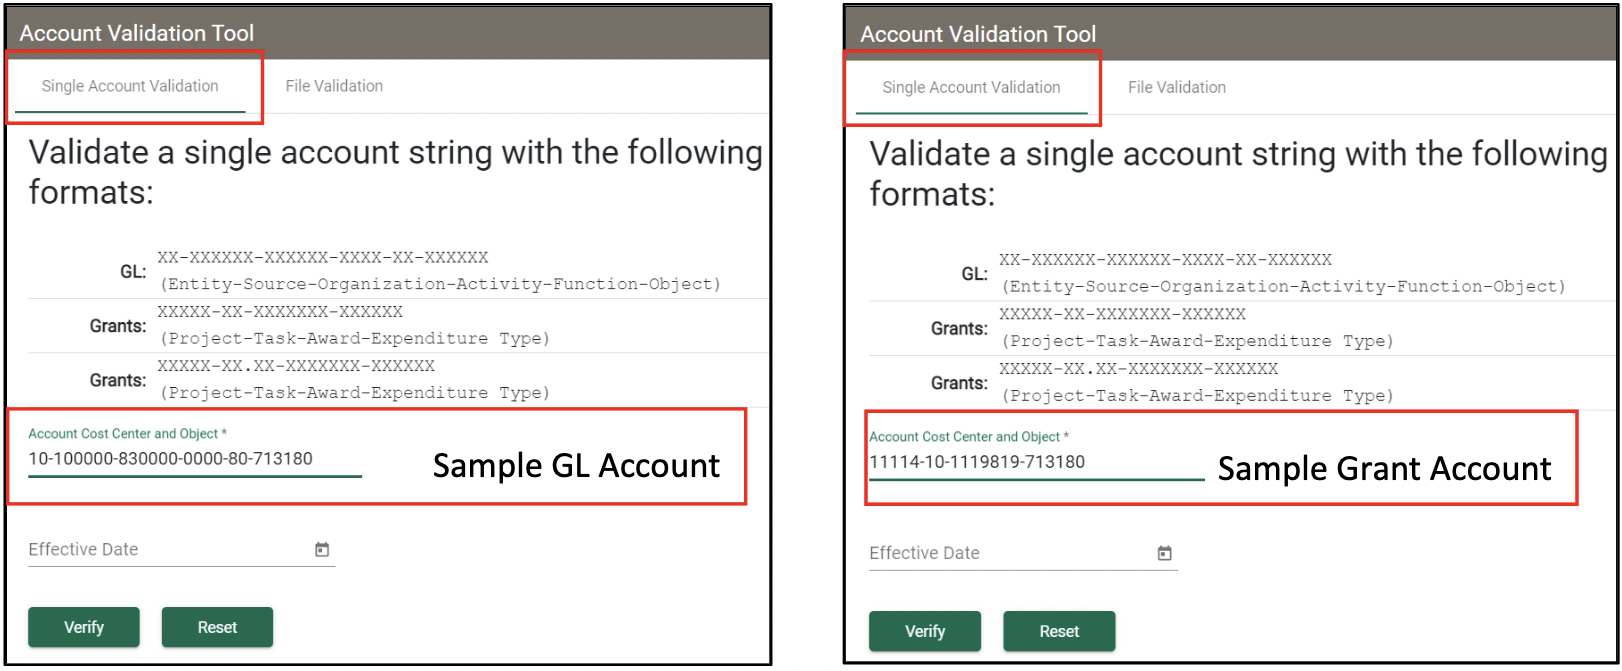Click Entity-Source-Organization description text in right panel
The width and height of the screenshot is (1622, 671).
(1284, 286)
